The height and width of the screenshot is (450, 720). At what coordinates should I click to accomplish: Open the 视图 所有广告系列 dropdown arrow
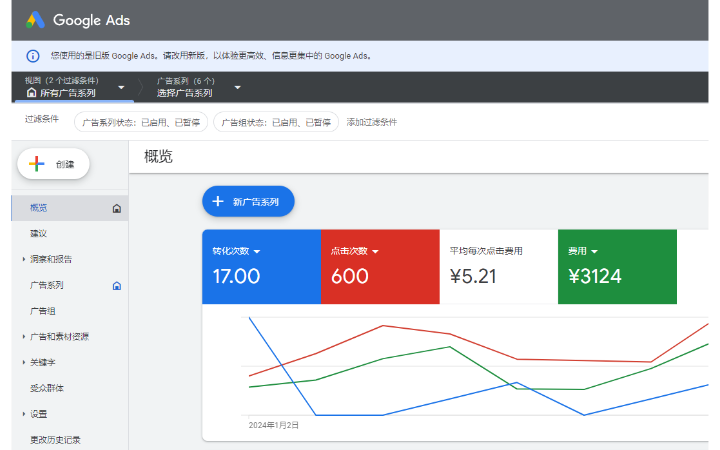click(121, 87)
